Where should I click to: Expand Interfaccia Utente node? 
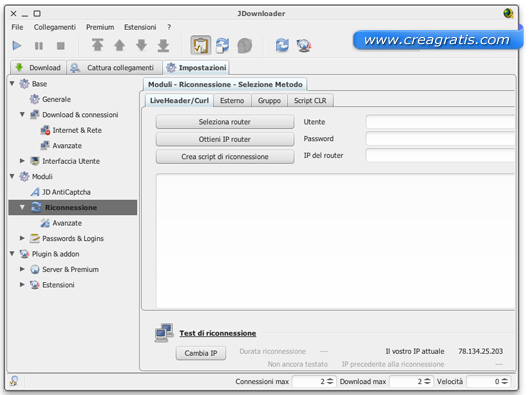(22, 161)
